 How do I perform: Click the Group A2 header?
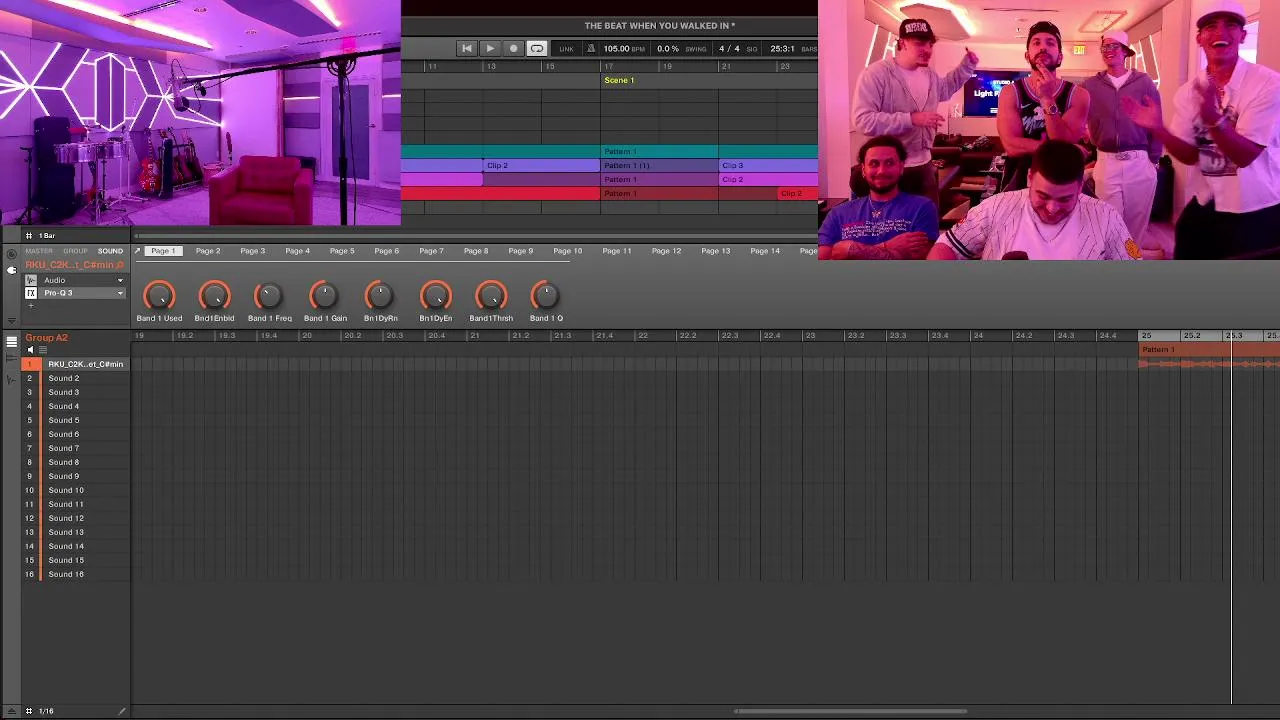pyautogui.click(x=46, y=338)
